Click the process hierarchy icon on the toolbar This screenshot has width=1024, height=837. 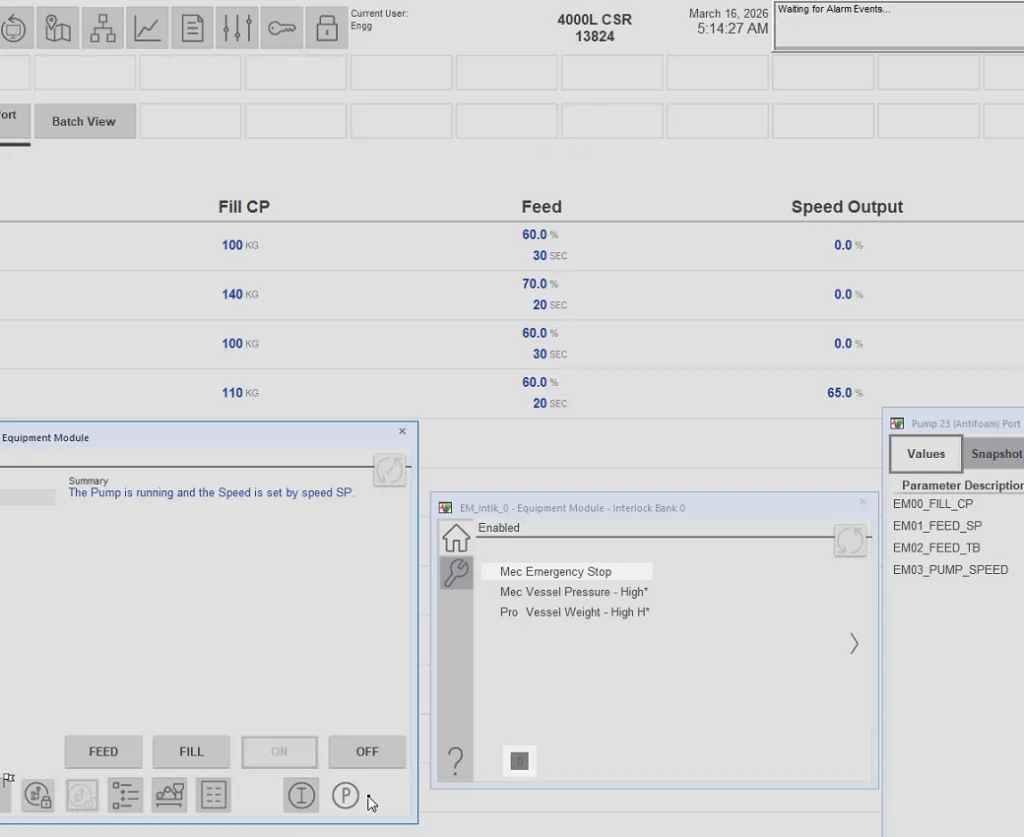point(103,27)
